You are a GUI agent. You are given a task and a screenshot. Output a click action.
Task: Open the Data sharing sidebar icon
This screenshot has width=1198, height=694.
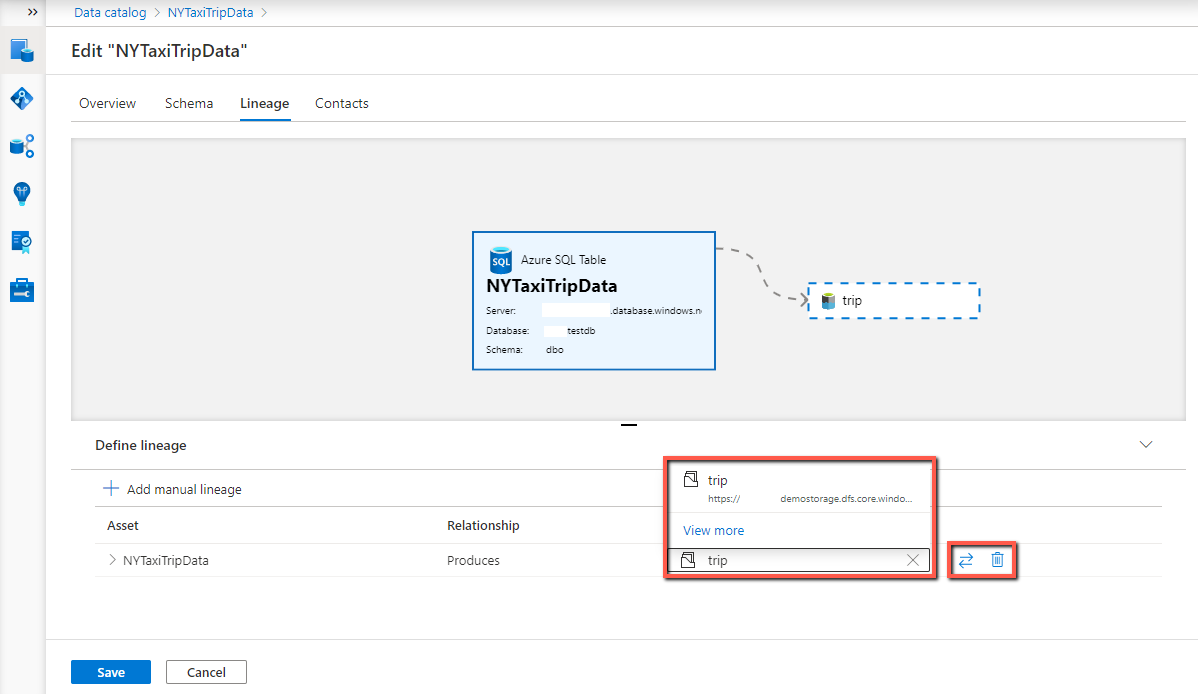pos(21,146)
